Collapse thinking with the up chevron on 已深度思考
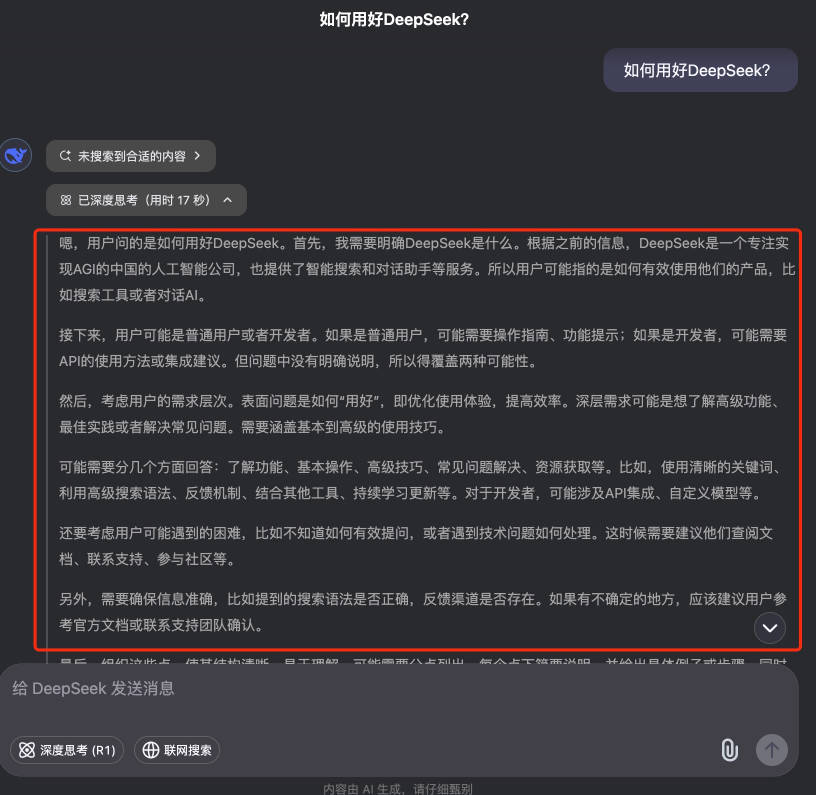 pos(227,200)
